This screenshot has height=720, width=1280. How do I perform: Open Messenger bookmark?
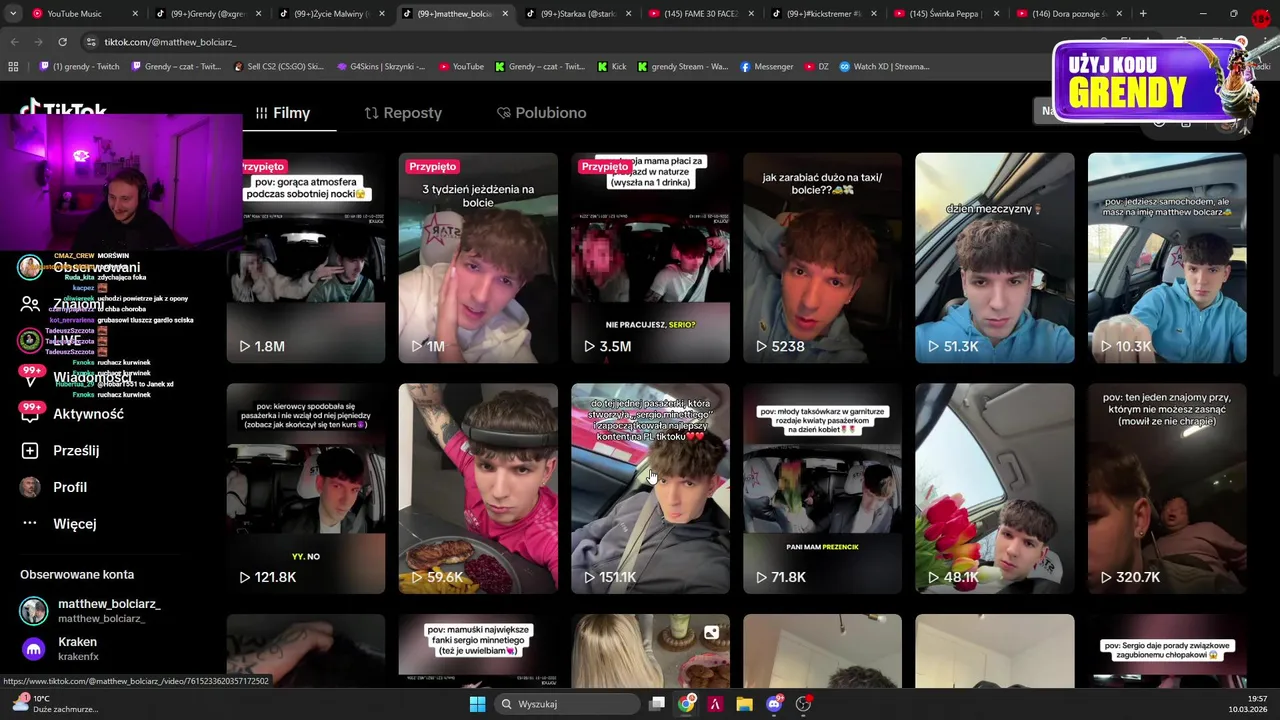coord(767,67)
